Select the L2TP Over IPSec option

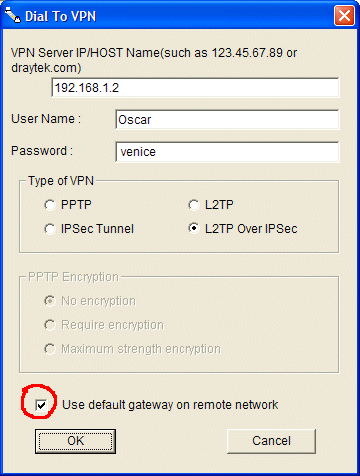(194, 229)
